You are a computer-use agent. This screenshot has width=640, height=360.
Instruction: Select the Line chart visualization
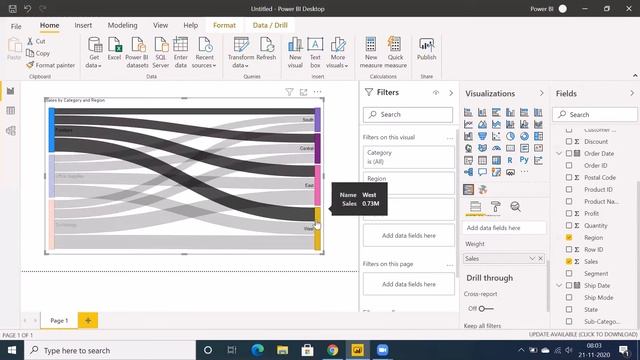(468, 124)
